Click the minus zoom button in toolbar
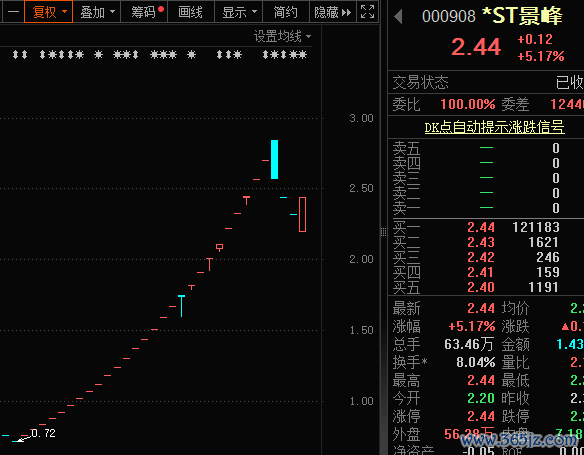The image size is (584, 455). (x=13, y=12)
